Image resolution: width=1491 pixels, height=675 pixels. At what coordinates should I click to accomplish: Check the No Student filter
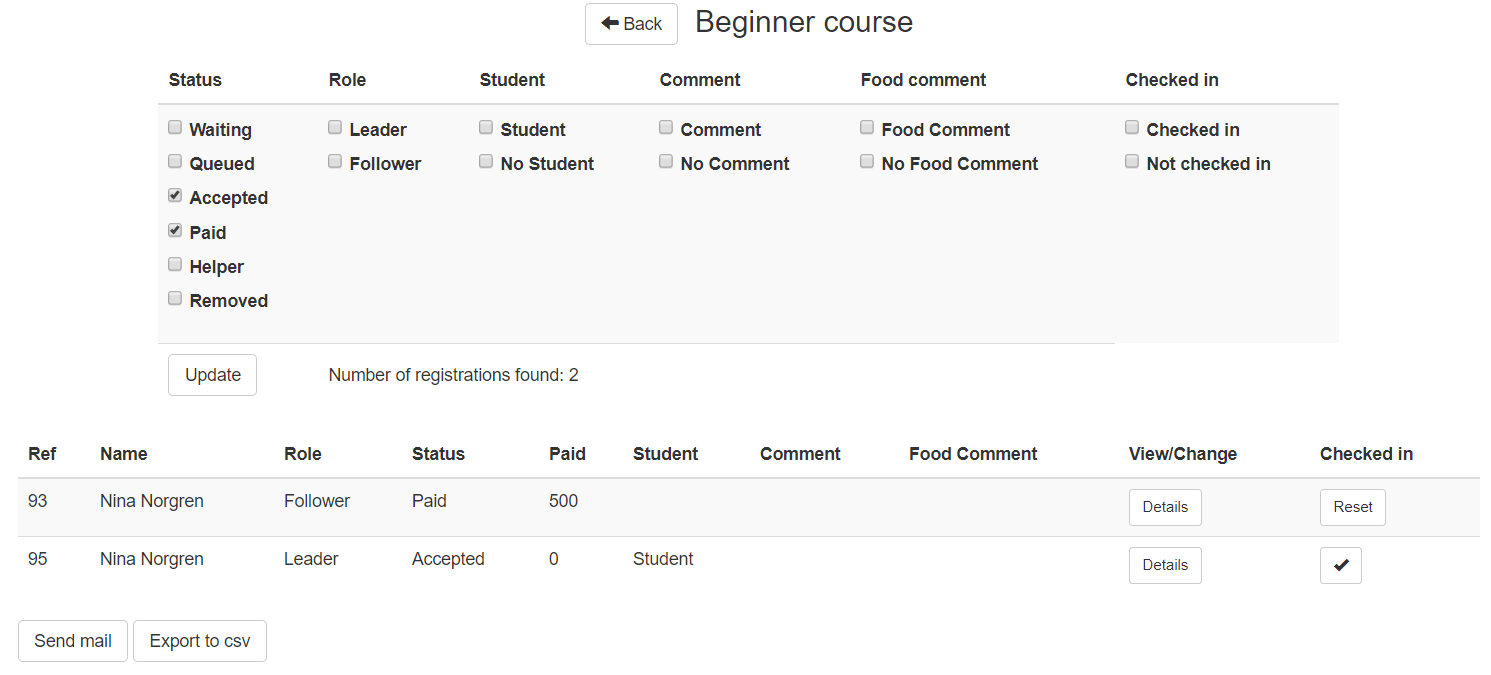486,162
